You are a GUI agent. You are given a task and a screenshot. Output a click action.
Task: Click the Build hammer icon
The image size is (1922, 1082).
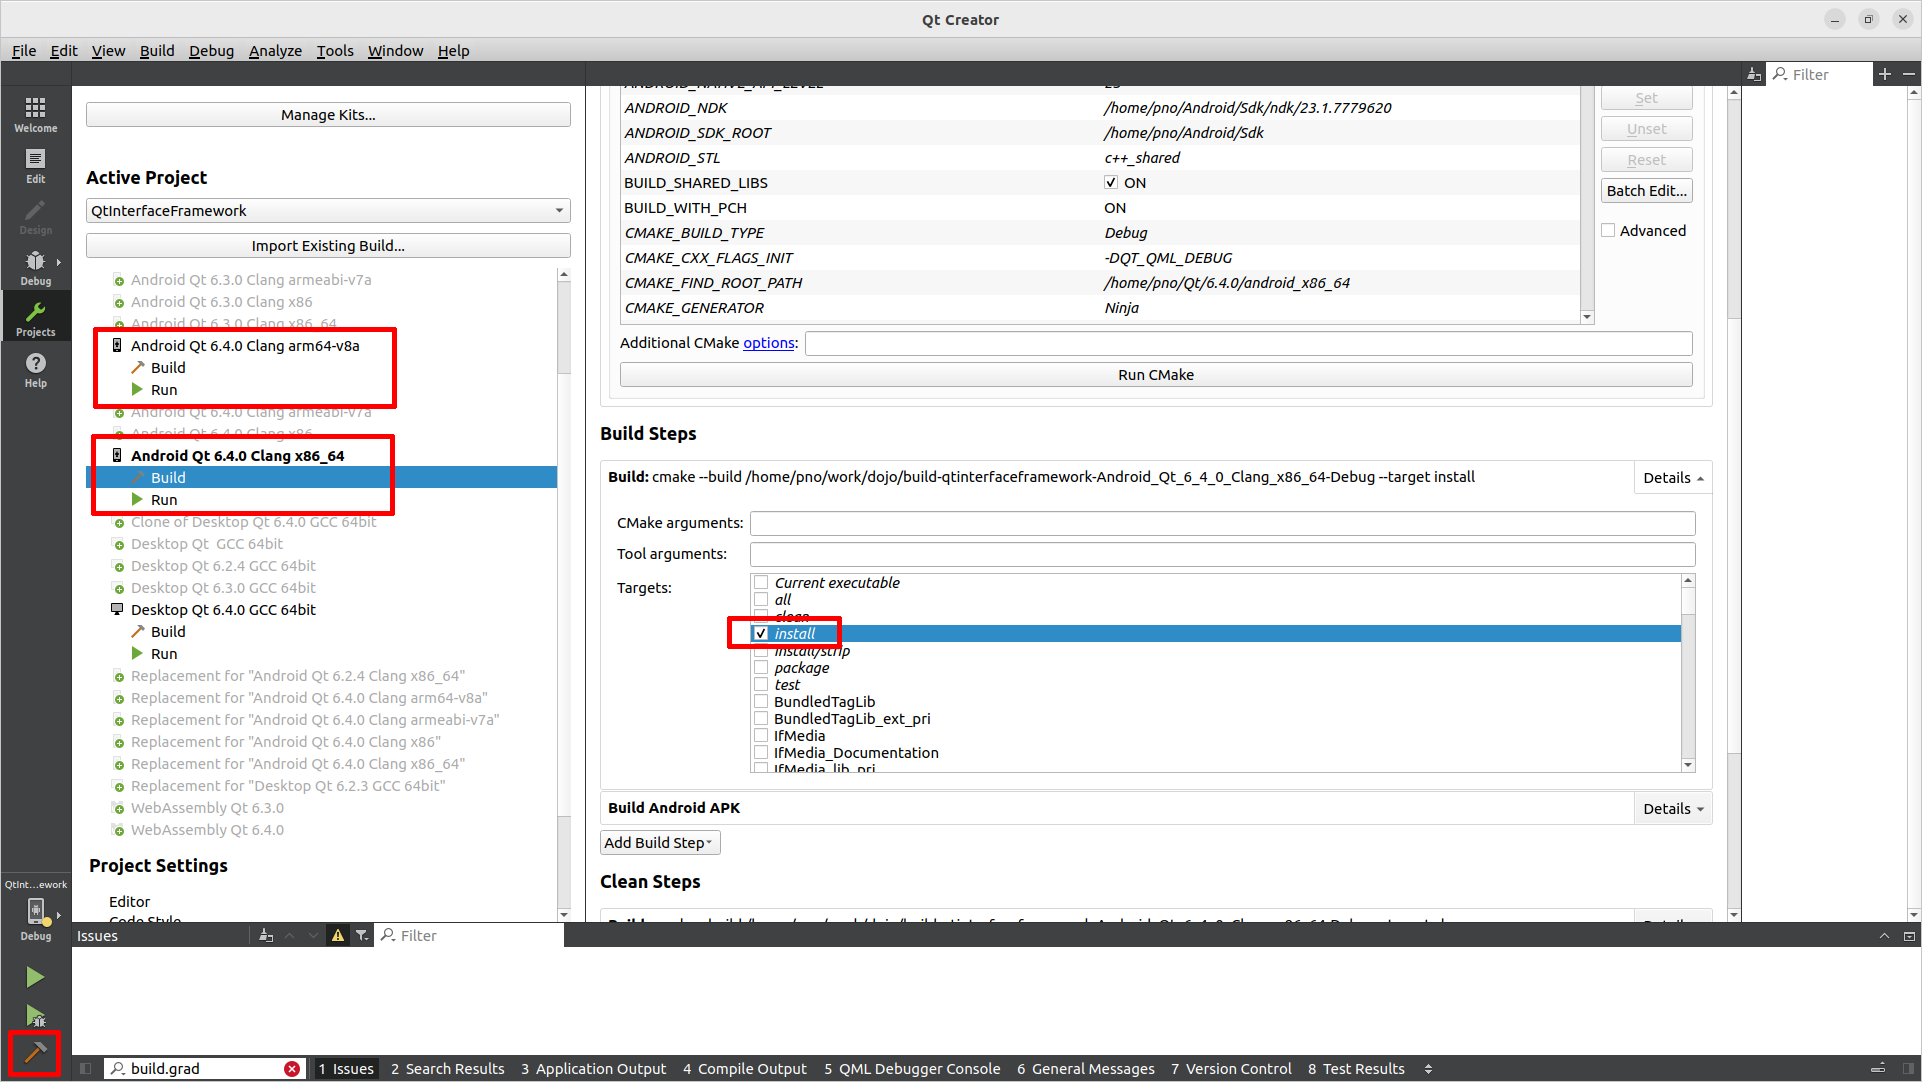[x=35, y=1052]
